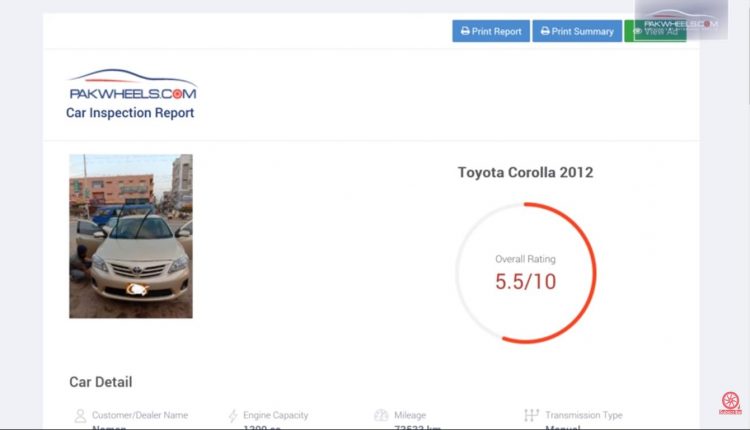
Task: Click the Print Report button
Action: pyautogui.click(x=491, y=31)
